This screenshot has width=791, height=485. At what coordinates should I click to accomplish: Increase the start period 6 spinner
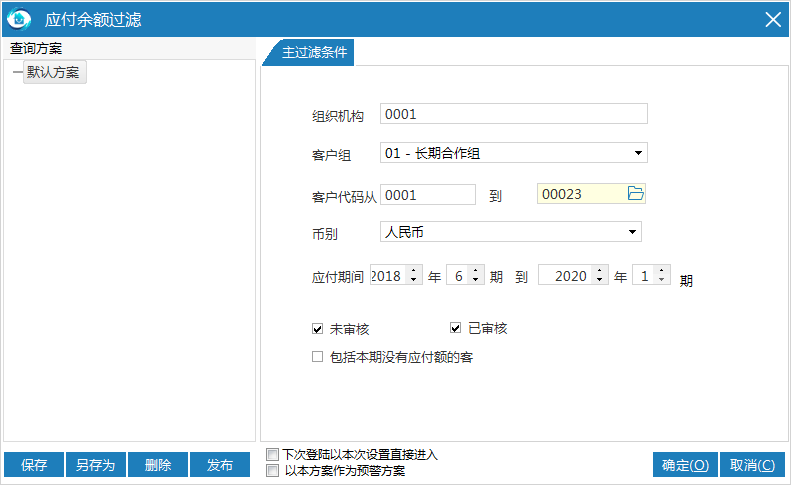pos(476,271)
